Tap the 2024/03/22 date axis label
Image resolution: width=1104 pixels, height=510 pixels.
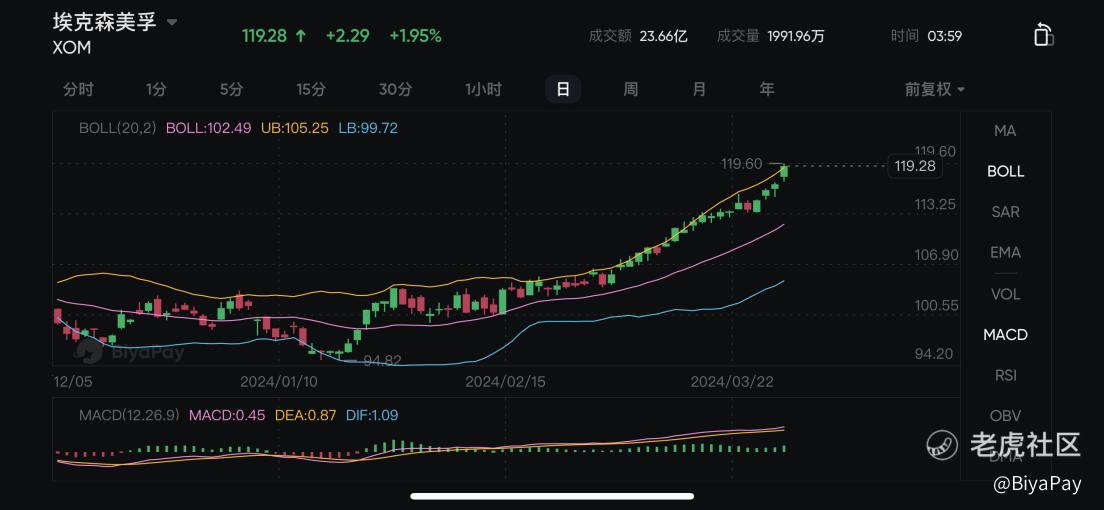(731, 382)
